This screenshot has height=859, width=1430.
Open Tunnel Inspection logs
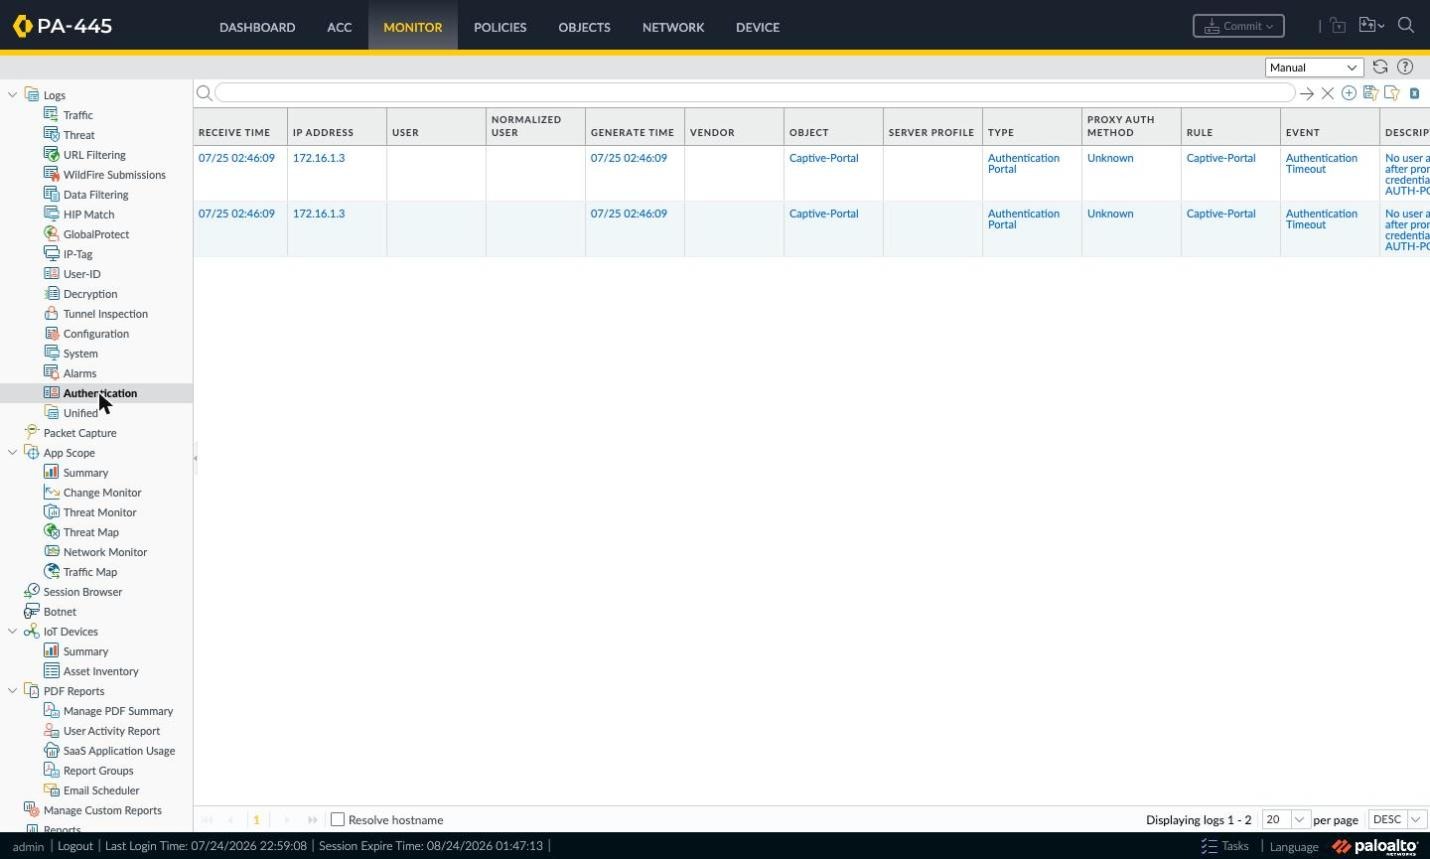[105, 314]
